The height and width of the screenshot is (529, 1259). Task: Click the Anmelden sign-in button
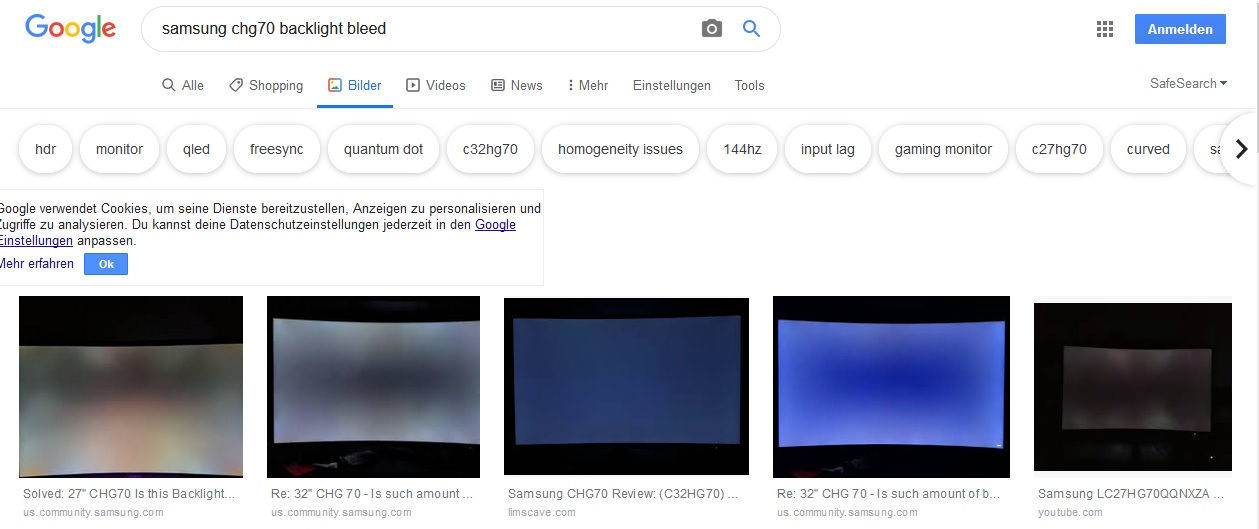(x=1180, y=29)
